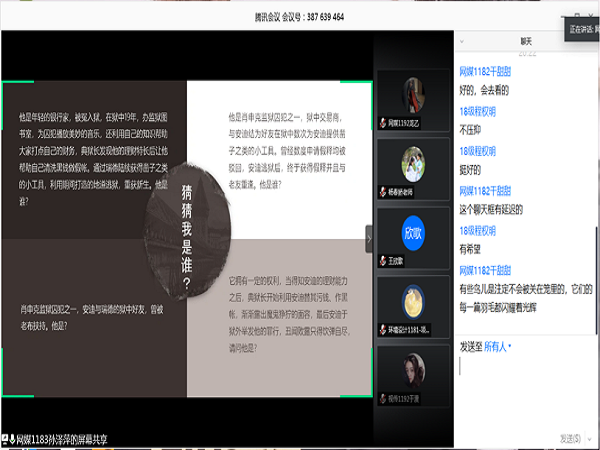Screen dimensions: 600x450
Task: Select the bottom participant tile 视传1192于潇
Action: coord(411,370)
